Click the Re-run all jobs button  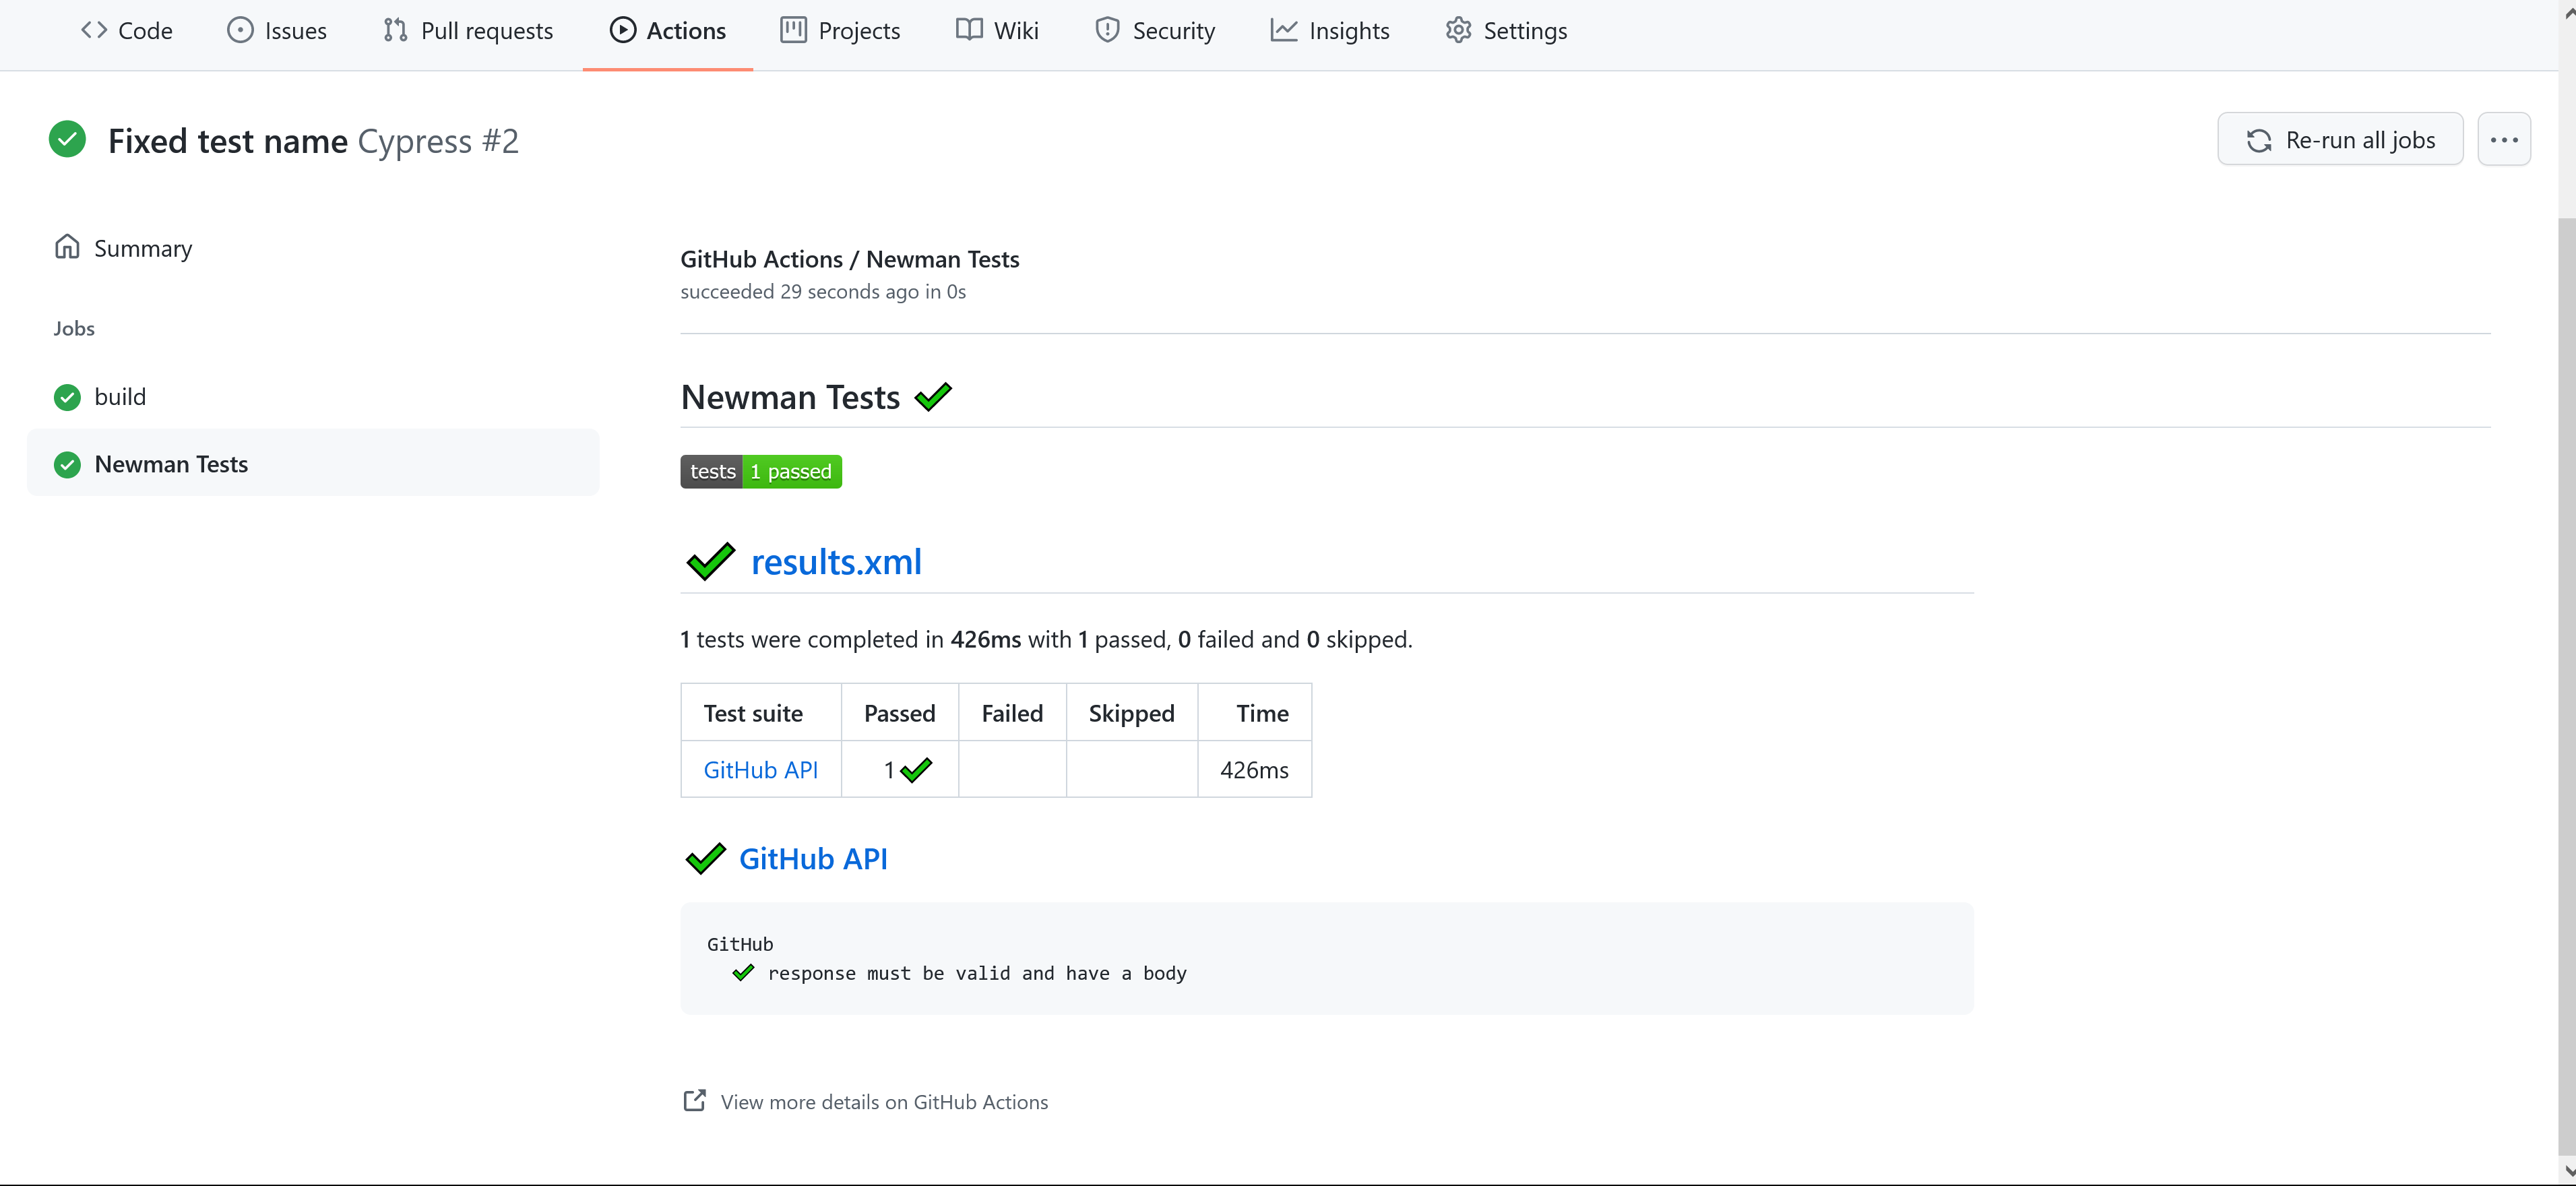pos(2340,140)
